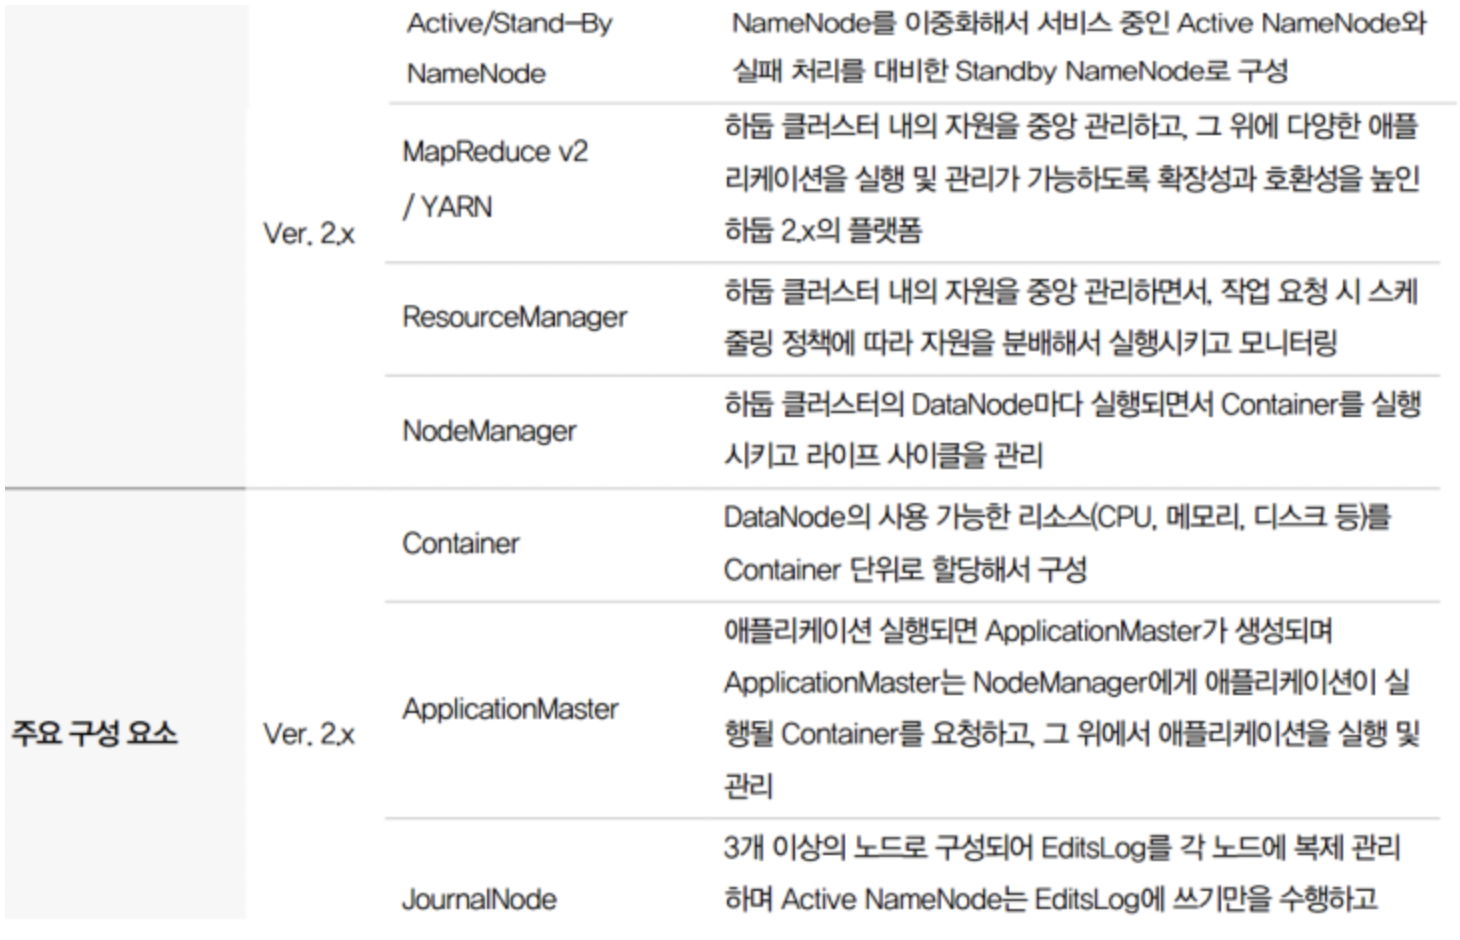Click the description starting 'DataNode의 사용 가능한 리소스'
1460x940 pixels.
(1057, 543)
